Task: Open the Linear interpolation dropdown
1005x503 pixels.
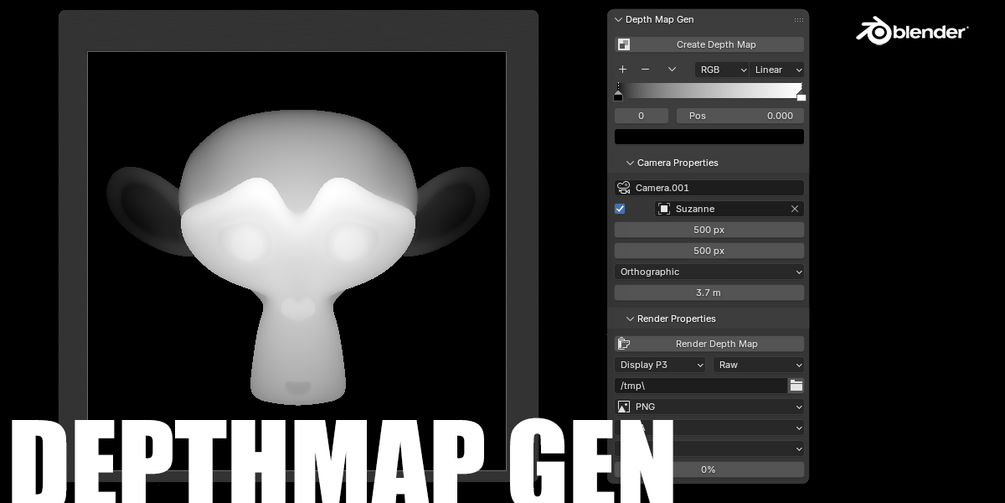Action: click(x=777, y=70)
